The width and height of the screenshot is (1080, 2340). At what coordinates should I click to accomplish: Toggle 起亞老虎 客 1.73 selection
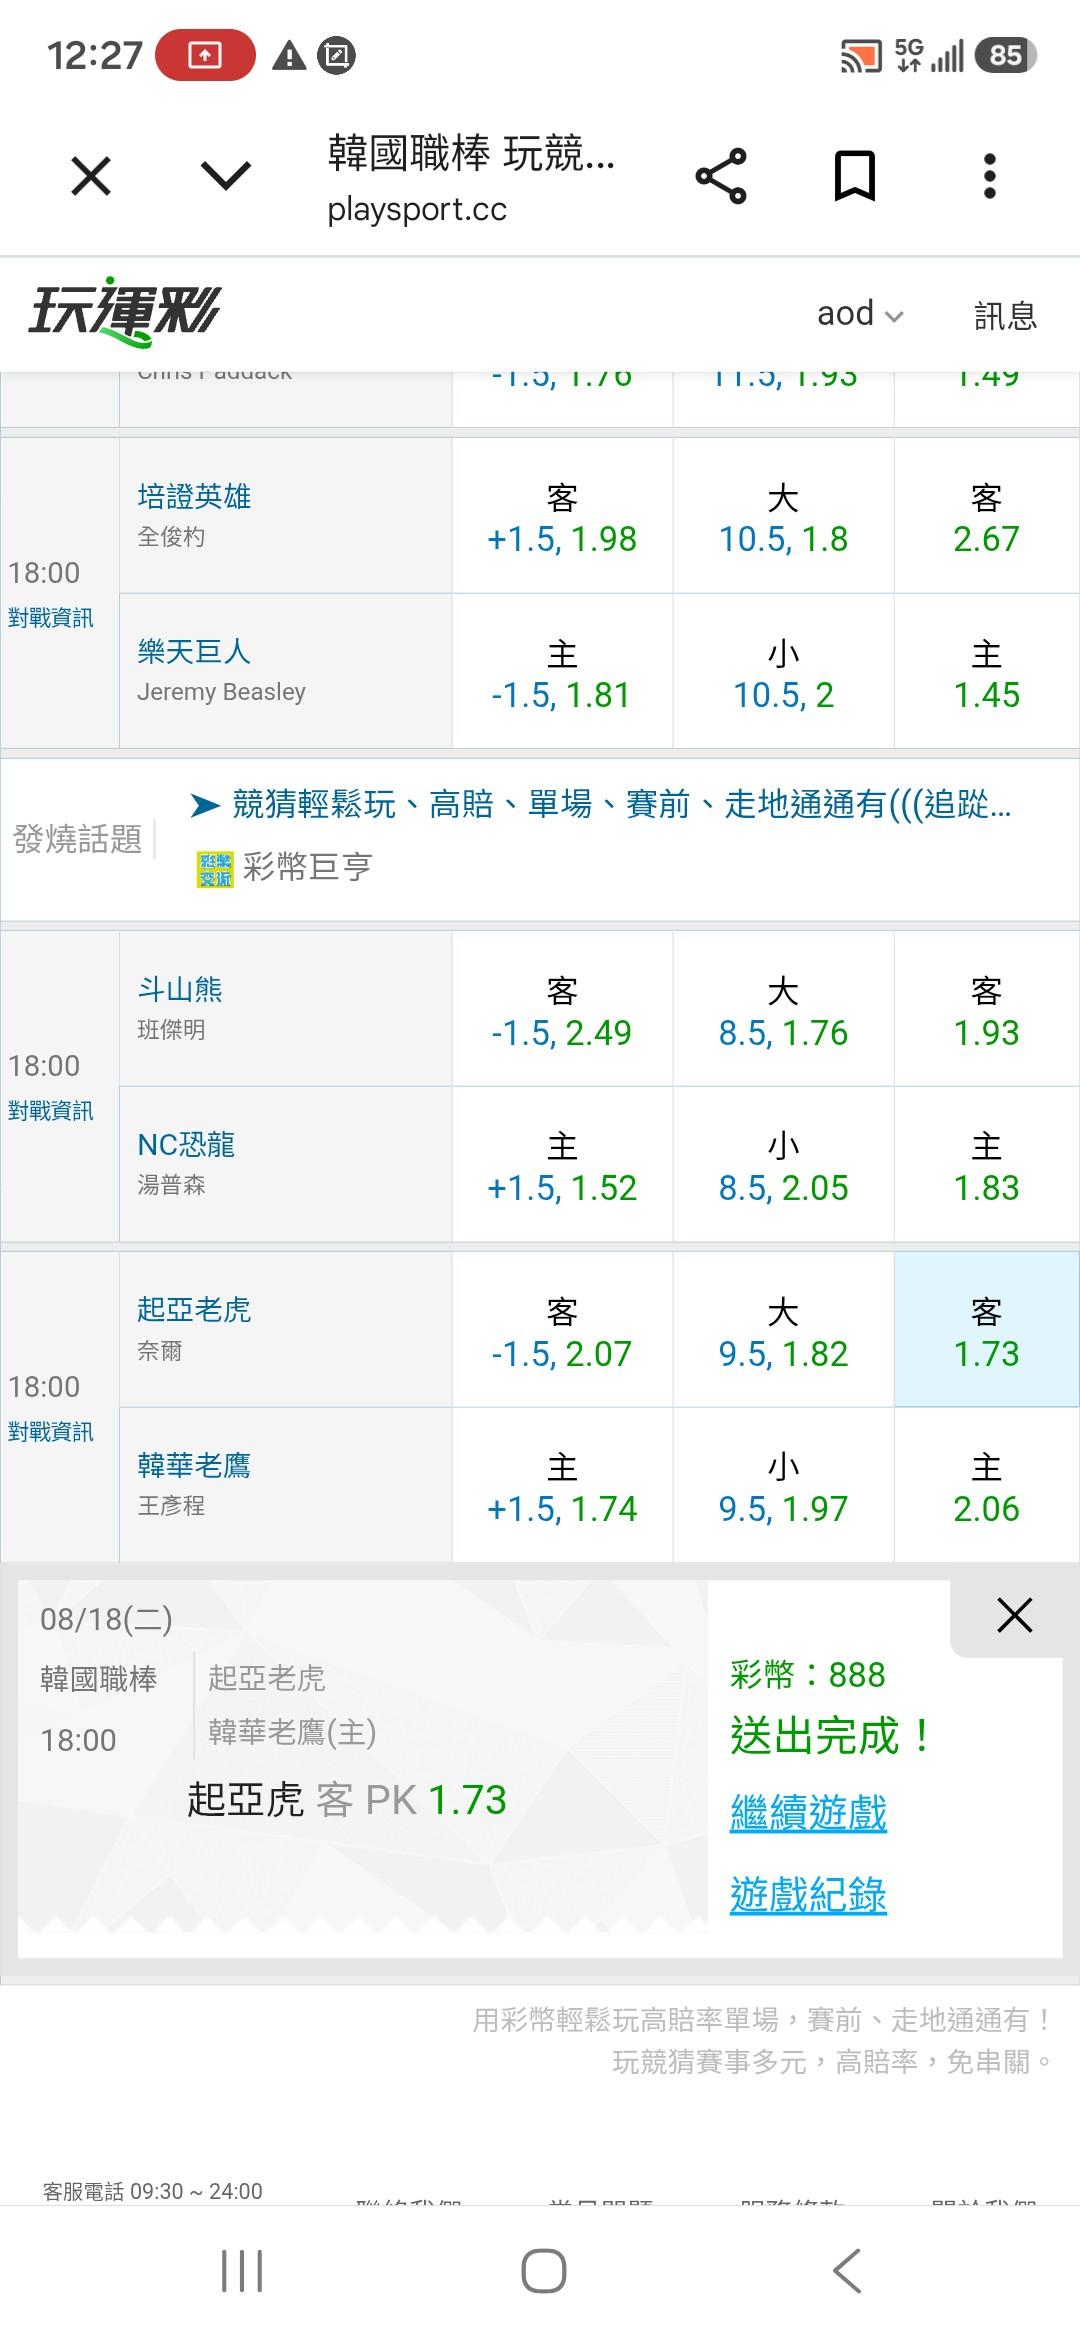coord(986,1330)
